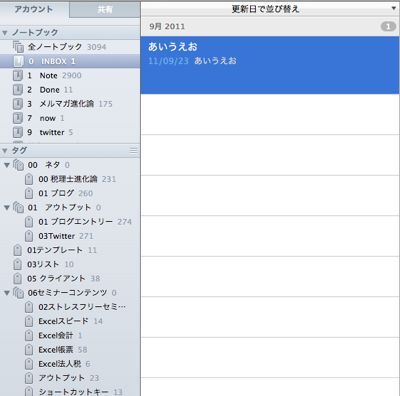Image resolution: width=400 pixels, height=396 pixels.
Task: Select the 03リスト 10 tag label
Action: pyautogui.click(x=51, y=264)
